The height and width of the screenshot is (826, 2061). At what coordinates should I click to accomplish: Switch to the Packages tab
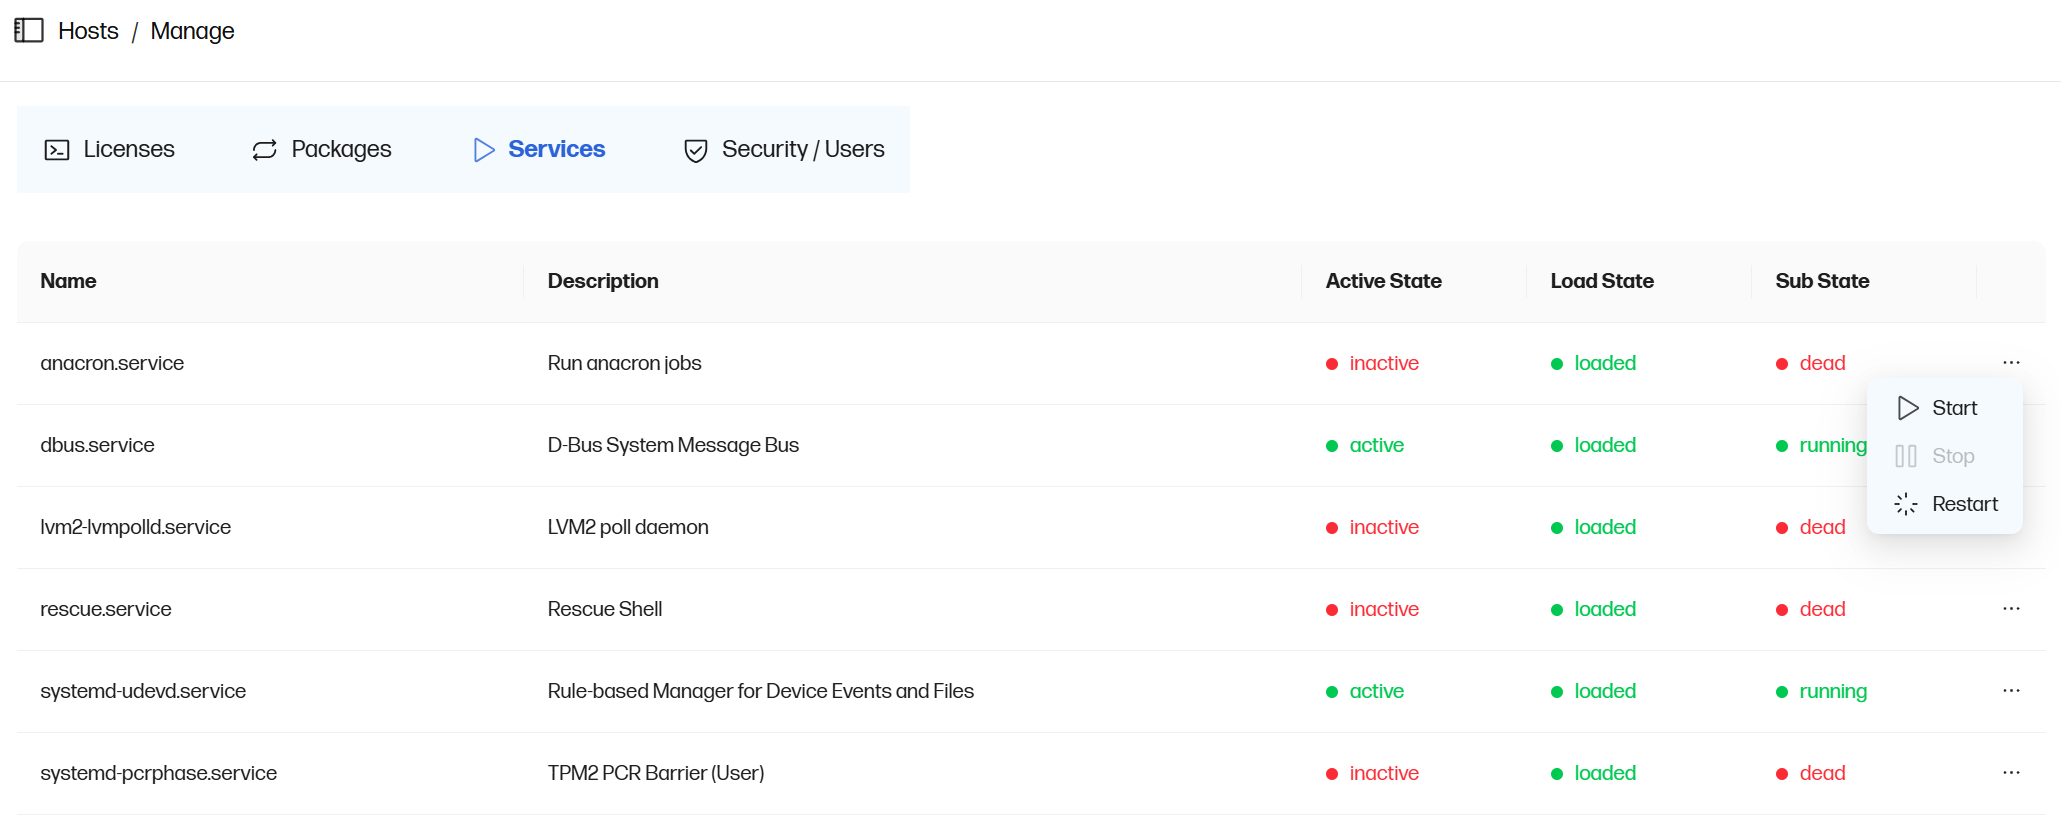point(341,149)
